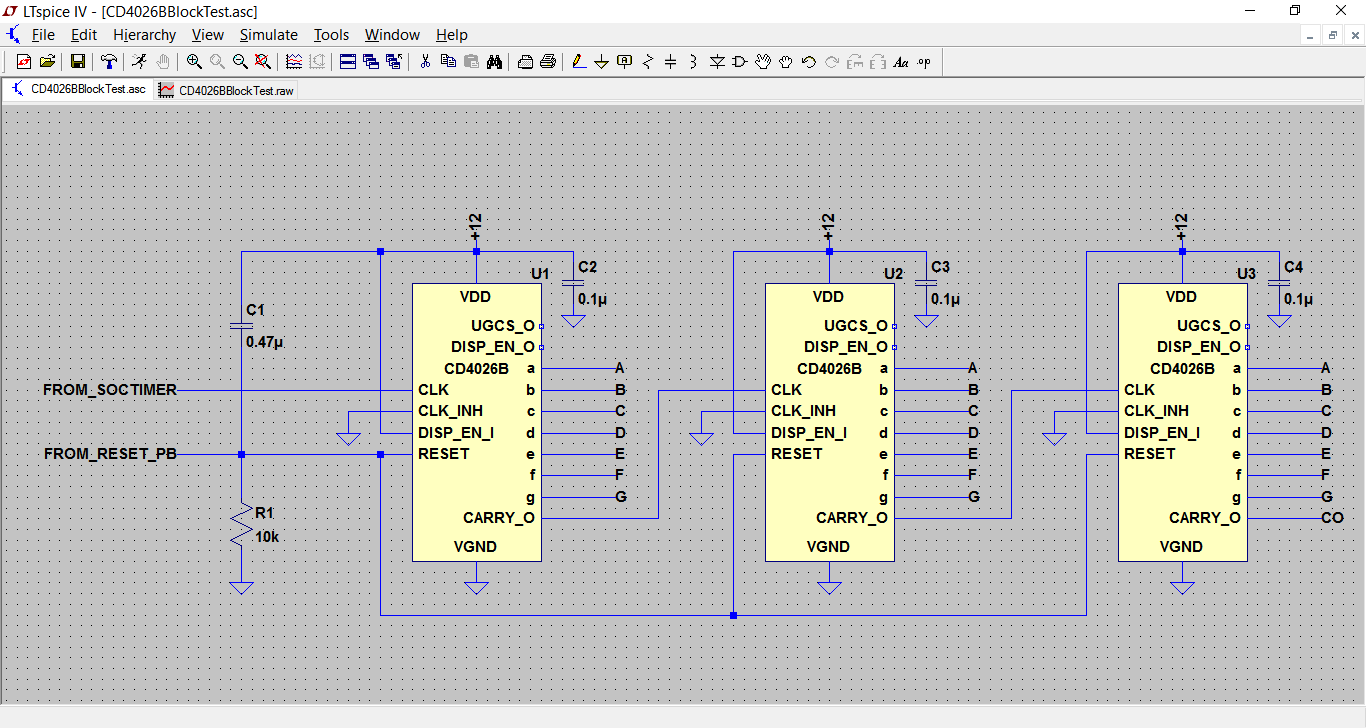This screenshot has width=1366, height=728.
Task: Select the Place Capacitor tool
Action: (670, 62)
